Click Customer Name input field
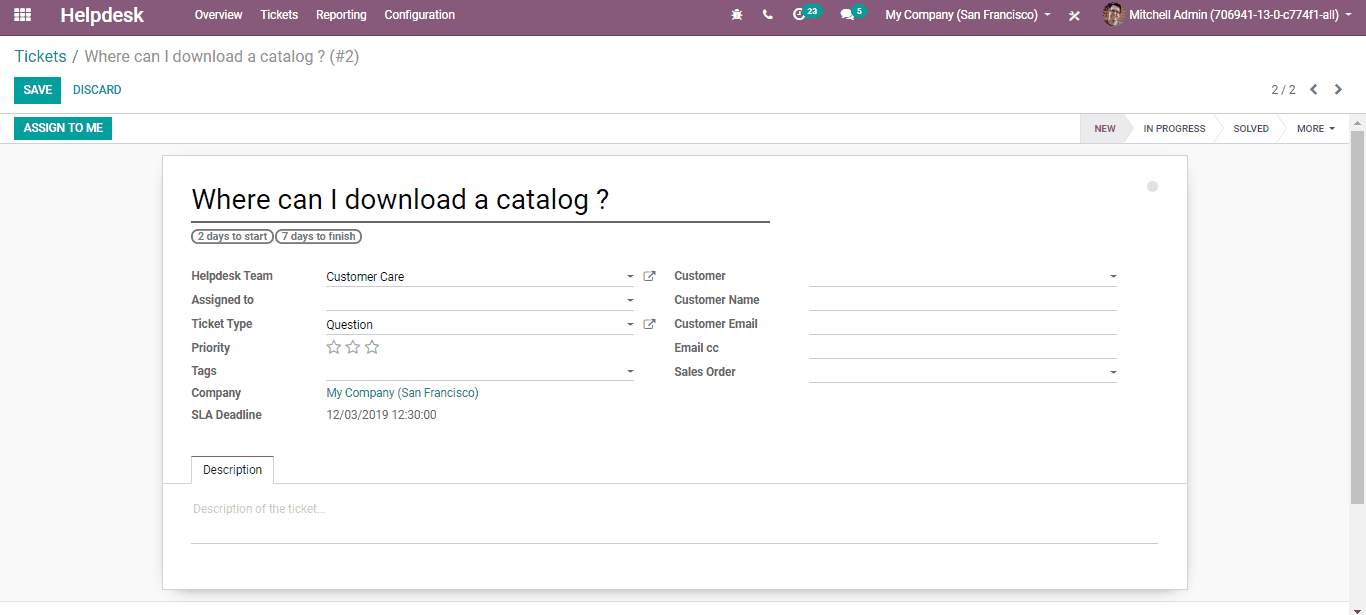Viewport: 1366px width, 615px height. tap(962, 300)
